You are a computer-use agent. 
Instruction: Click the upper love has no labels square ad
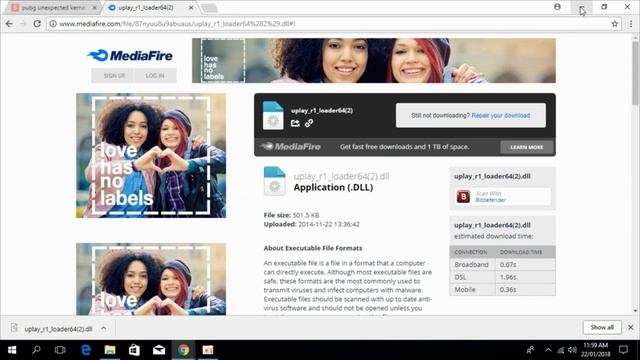tap(151, 156)
